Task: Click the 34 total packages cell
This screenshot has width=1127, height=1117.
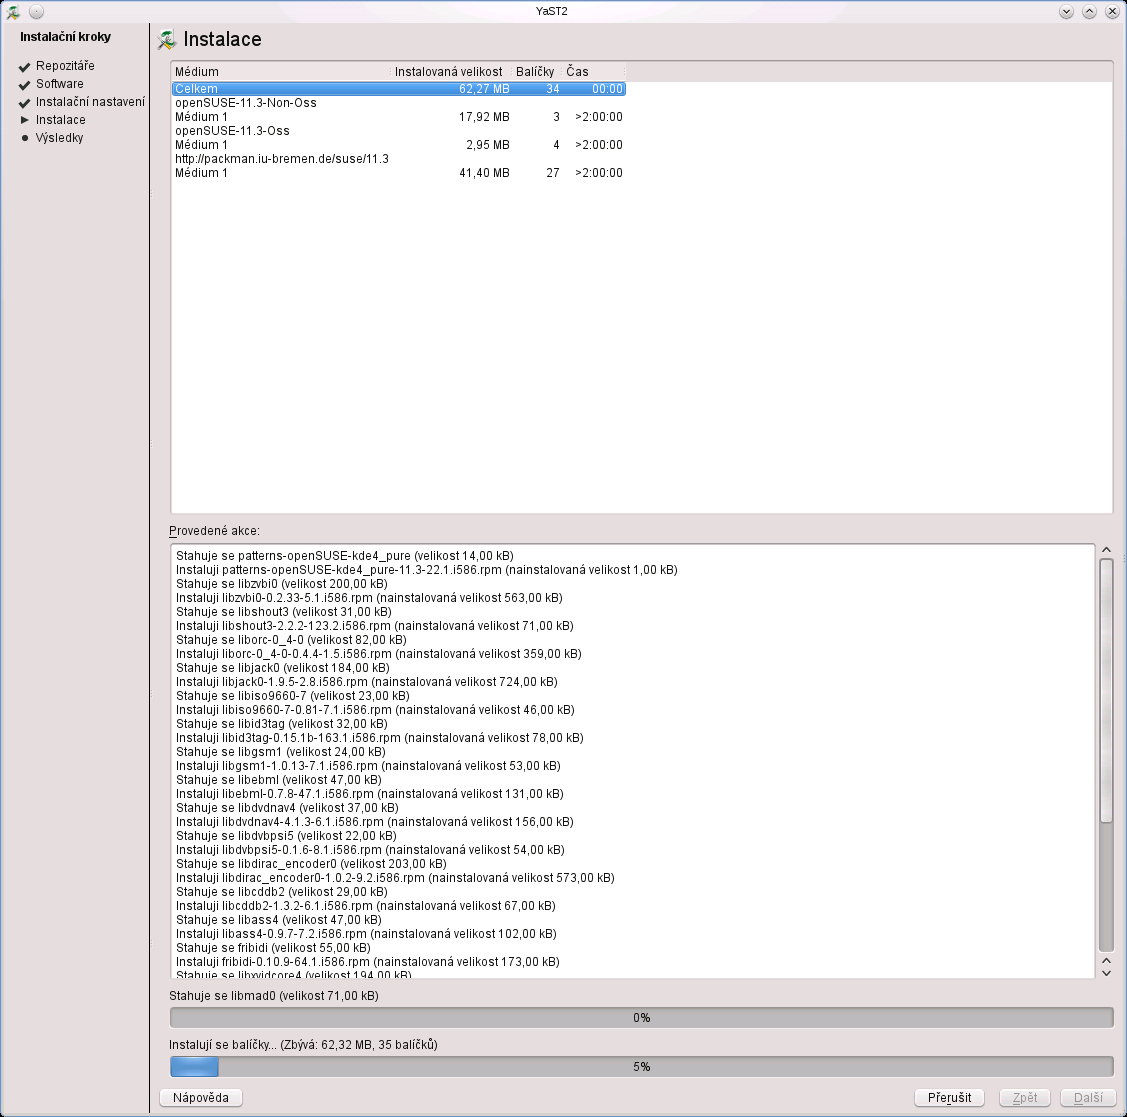Action: tap(553, 89)
